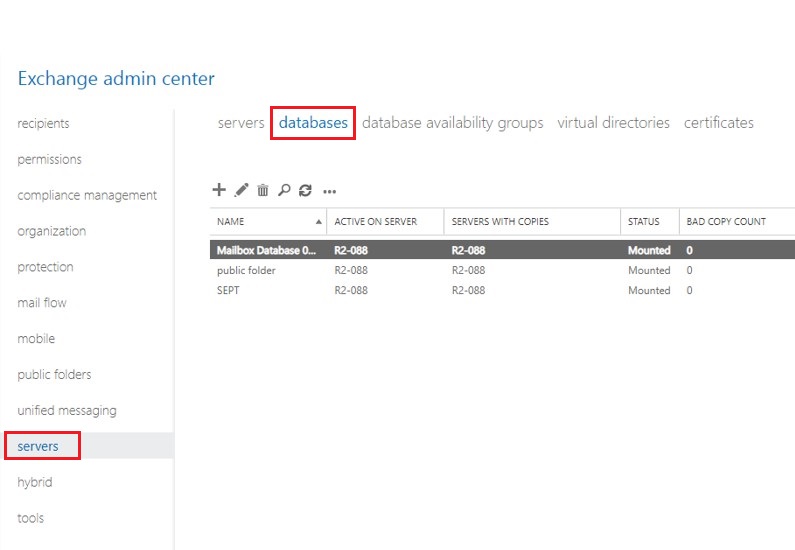Sort by STATUS column header
795x550 pixels.
pos(643,222)
